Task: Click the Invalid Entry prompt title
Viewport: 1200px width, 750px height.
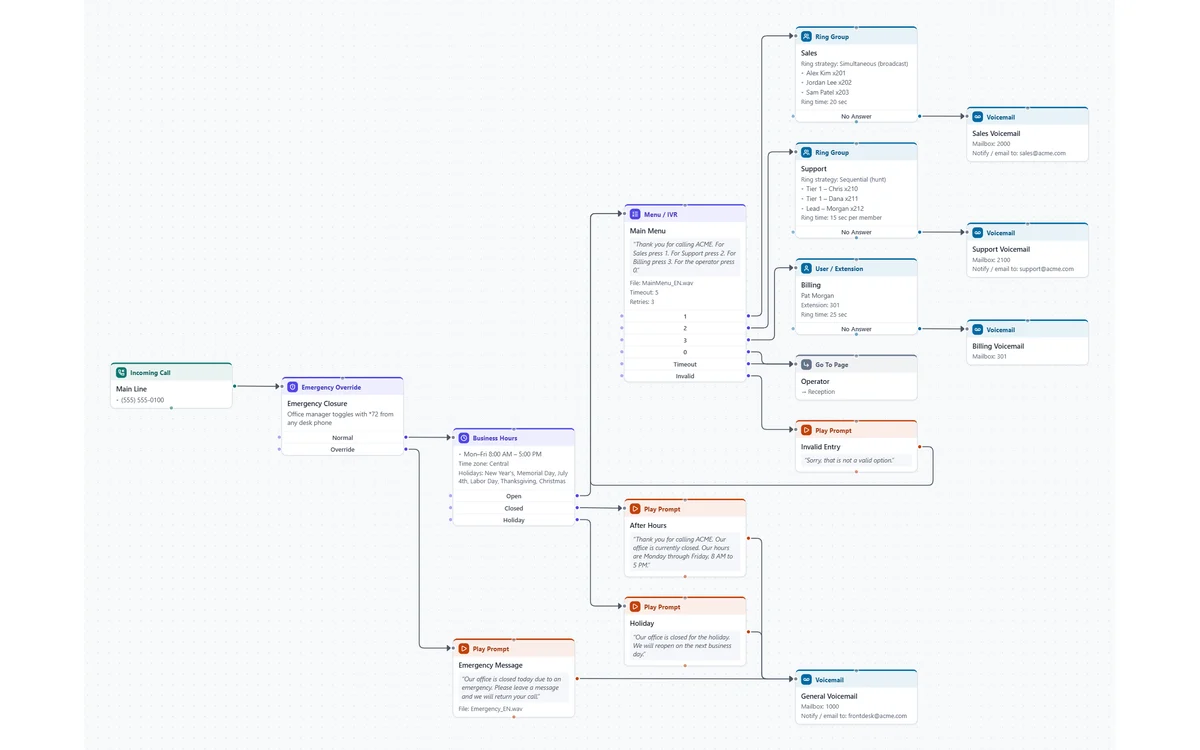Action: point(821,447)
